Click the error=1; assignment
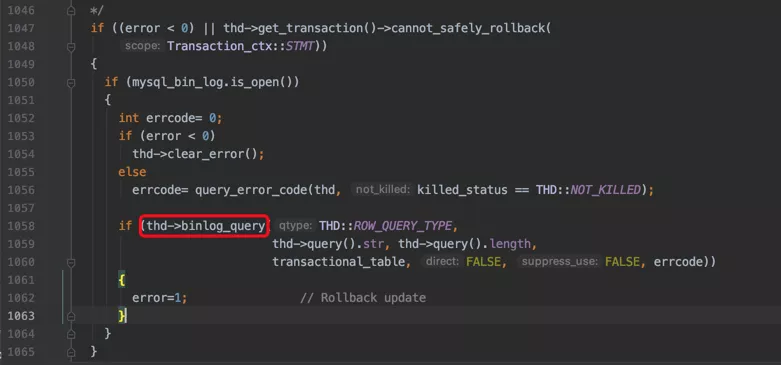The height and width of the screenshot is (365, 781). [159, 298]
